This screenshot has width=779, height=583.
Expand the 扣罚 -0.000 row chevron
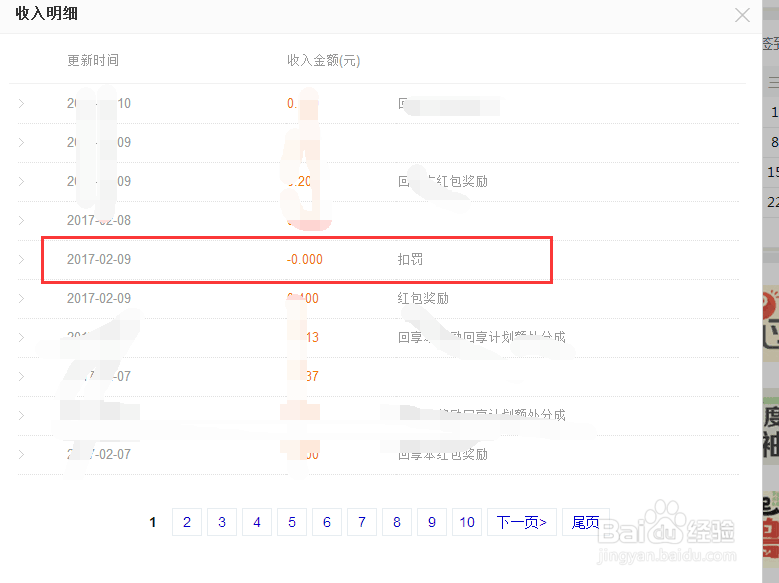[21, 259]
